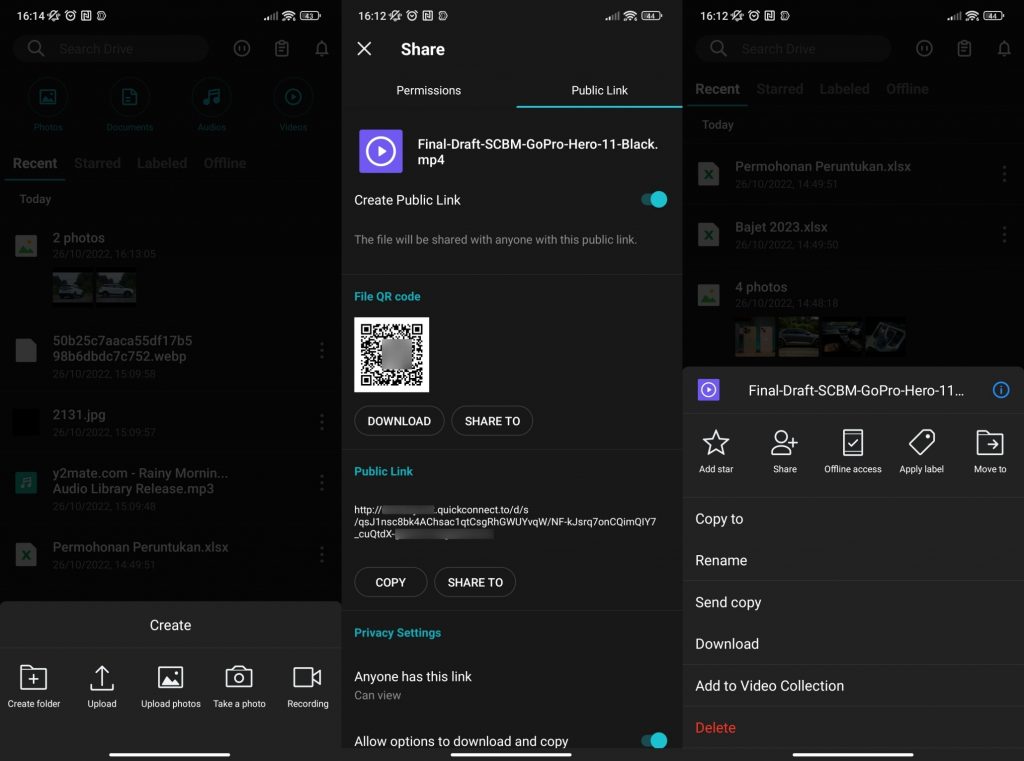Open Anyone has this link setting
The height and width of the screenshot is (761, 1024).
click(x=511, y=685)
